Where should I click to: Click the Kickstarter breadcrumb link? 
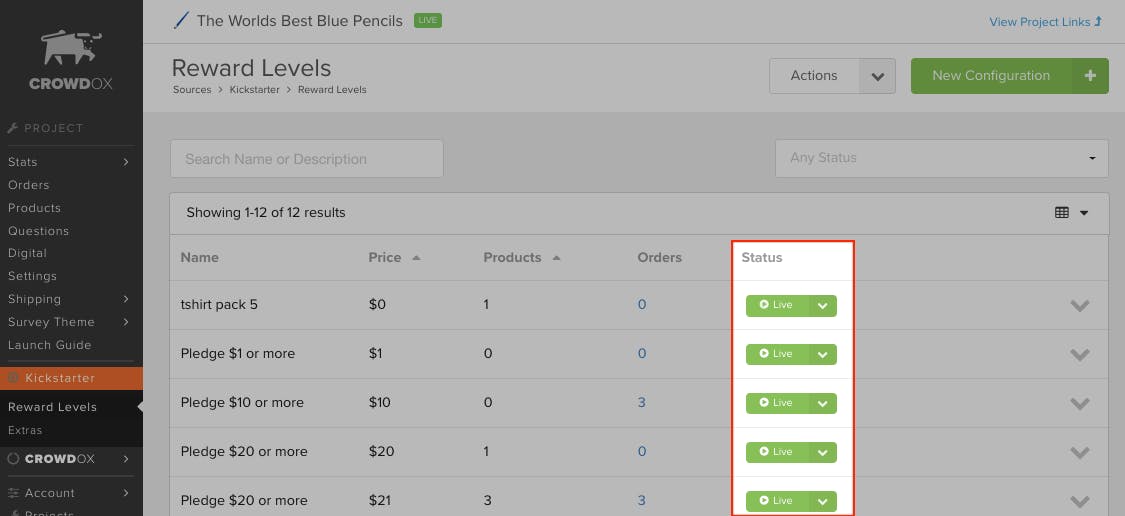(255, 90)
